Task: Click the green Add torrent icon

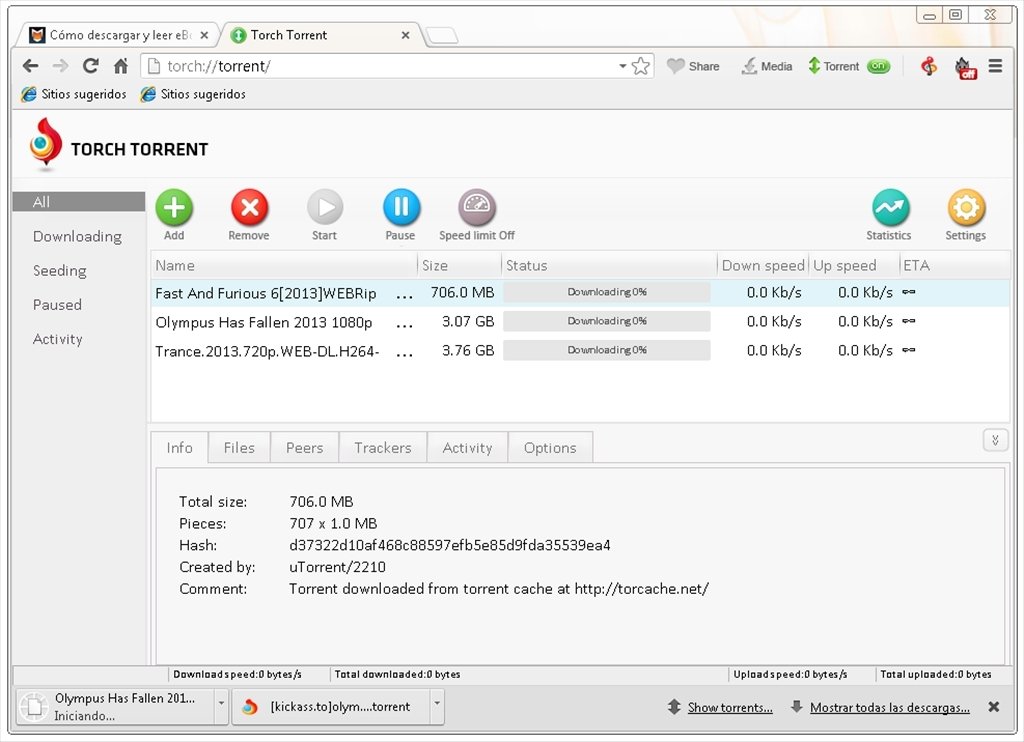Action: 174,208
